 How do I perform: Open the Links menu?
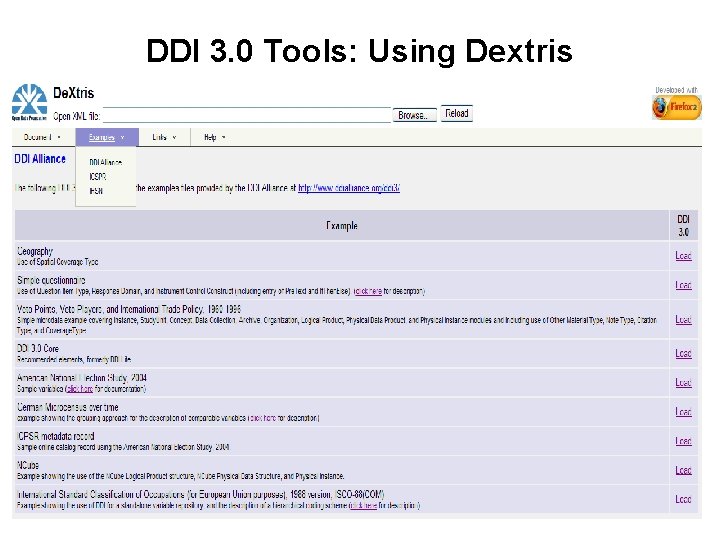tap(164, 137)
